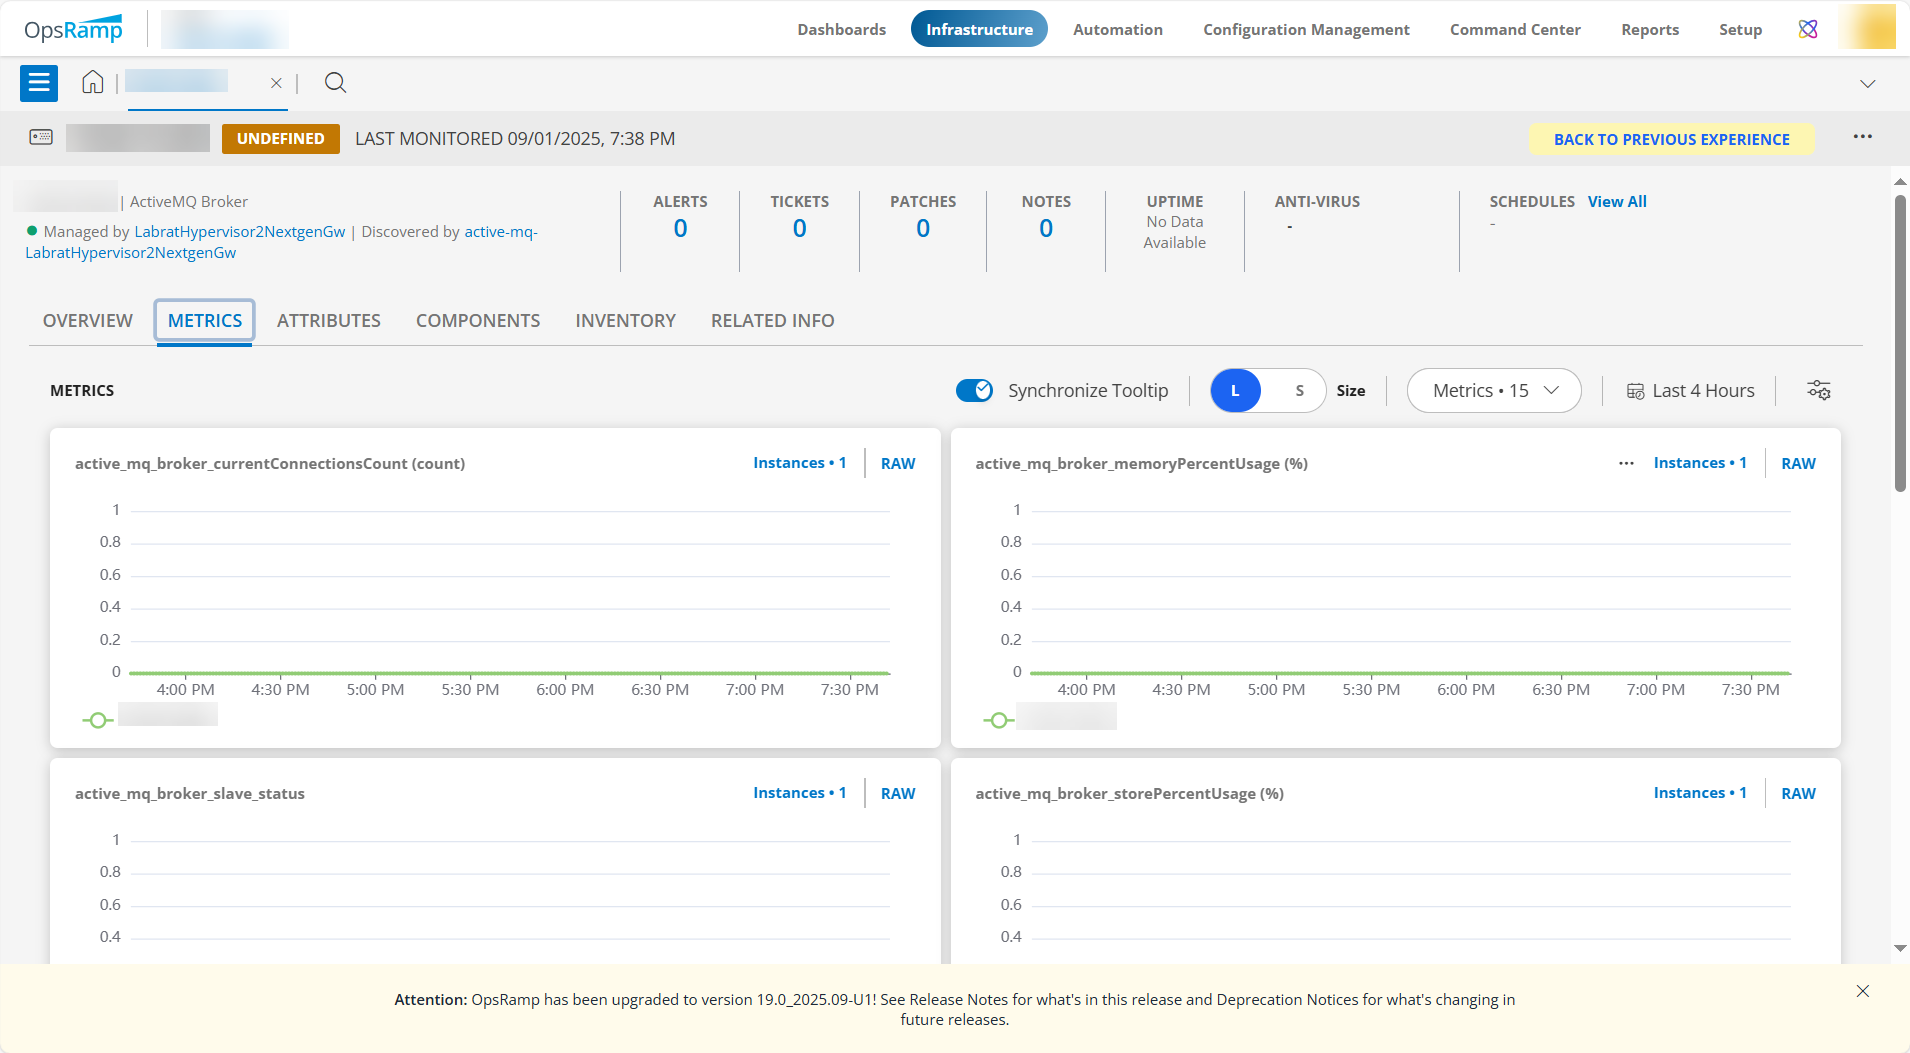1910x1053 pixels.
Task: Open the COMPONENTS tab
Action: 478,321
